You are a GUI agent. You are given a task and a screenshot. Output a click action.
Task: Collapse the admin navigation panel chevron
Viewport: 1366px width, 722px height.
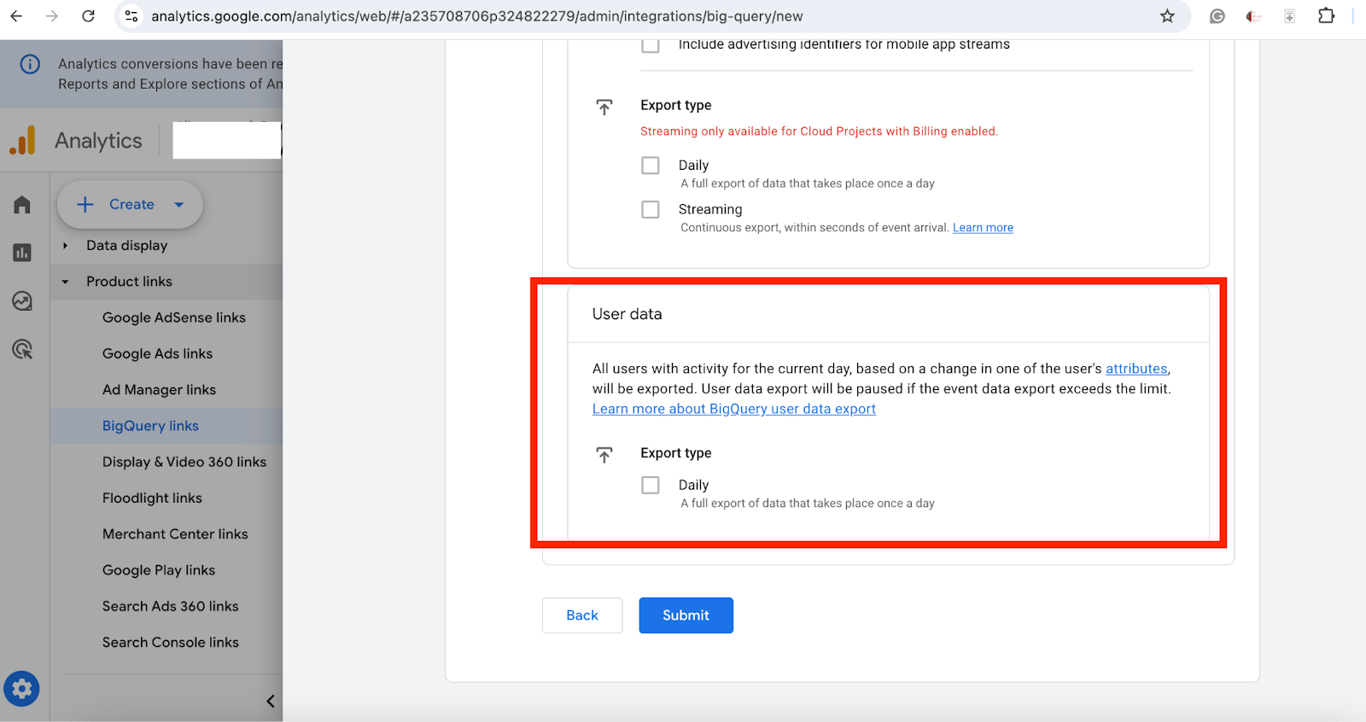[x=270, y=701]
